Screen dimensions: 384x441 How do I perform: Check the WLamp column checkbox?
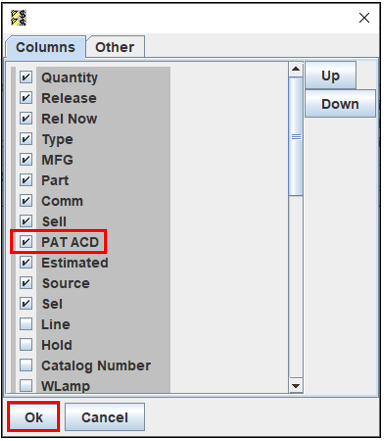tap(26, 386)
